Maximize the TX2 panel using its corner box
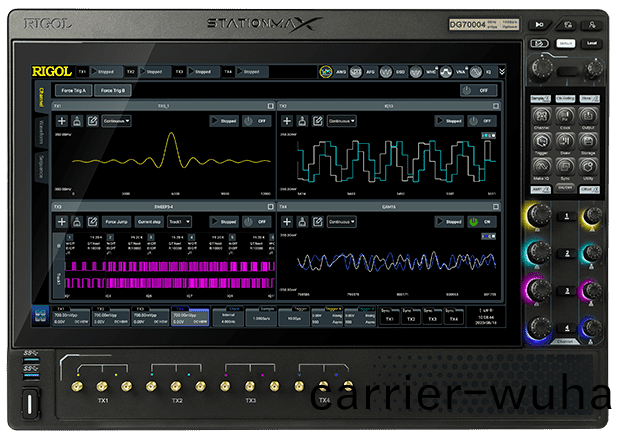This screenshot has height=439, width=617. click(x=495, y=105)
